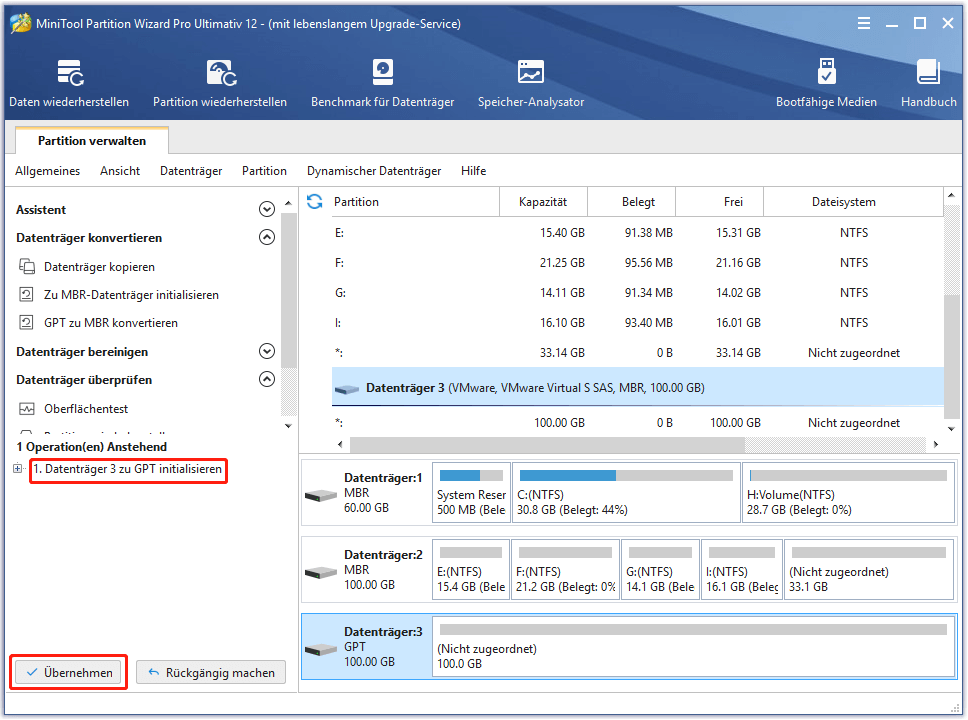The width and height of the screenshot is (968, 720).
Task: Select 33.1 GB unallocated block on Disk 2
Action: [869, 570]
